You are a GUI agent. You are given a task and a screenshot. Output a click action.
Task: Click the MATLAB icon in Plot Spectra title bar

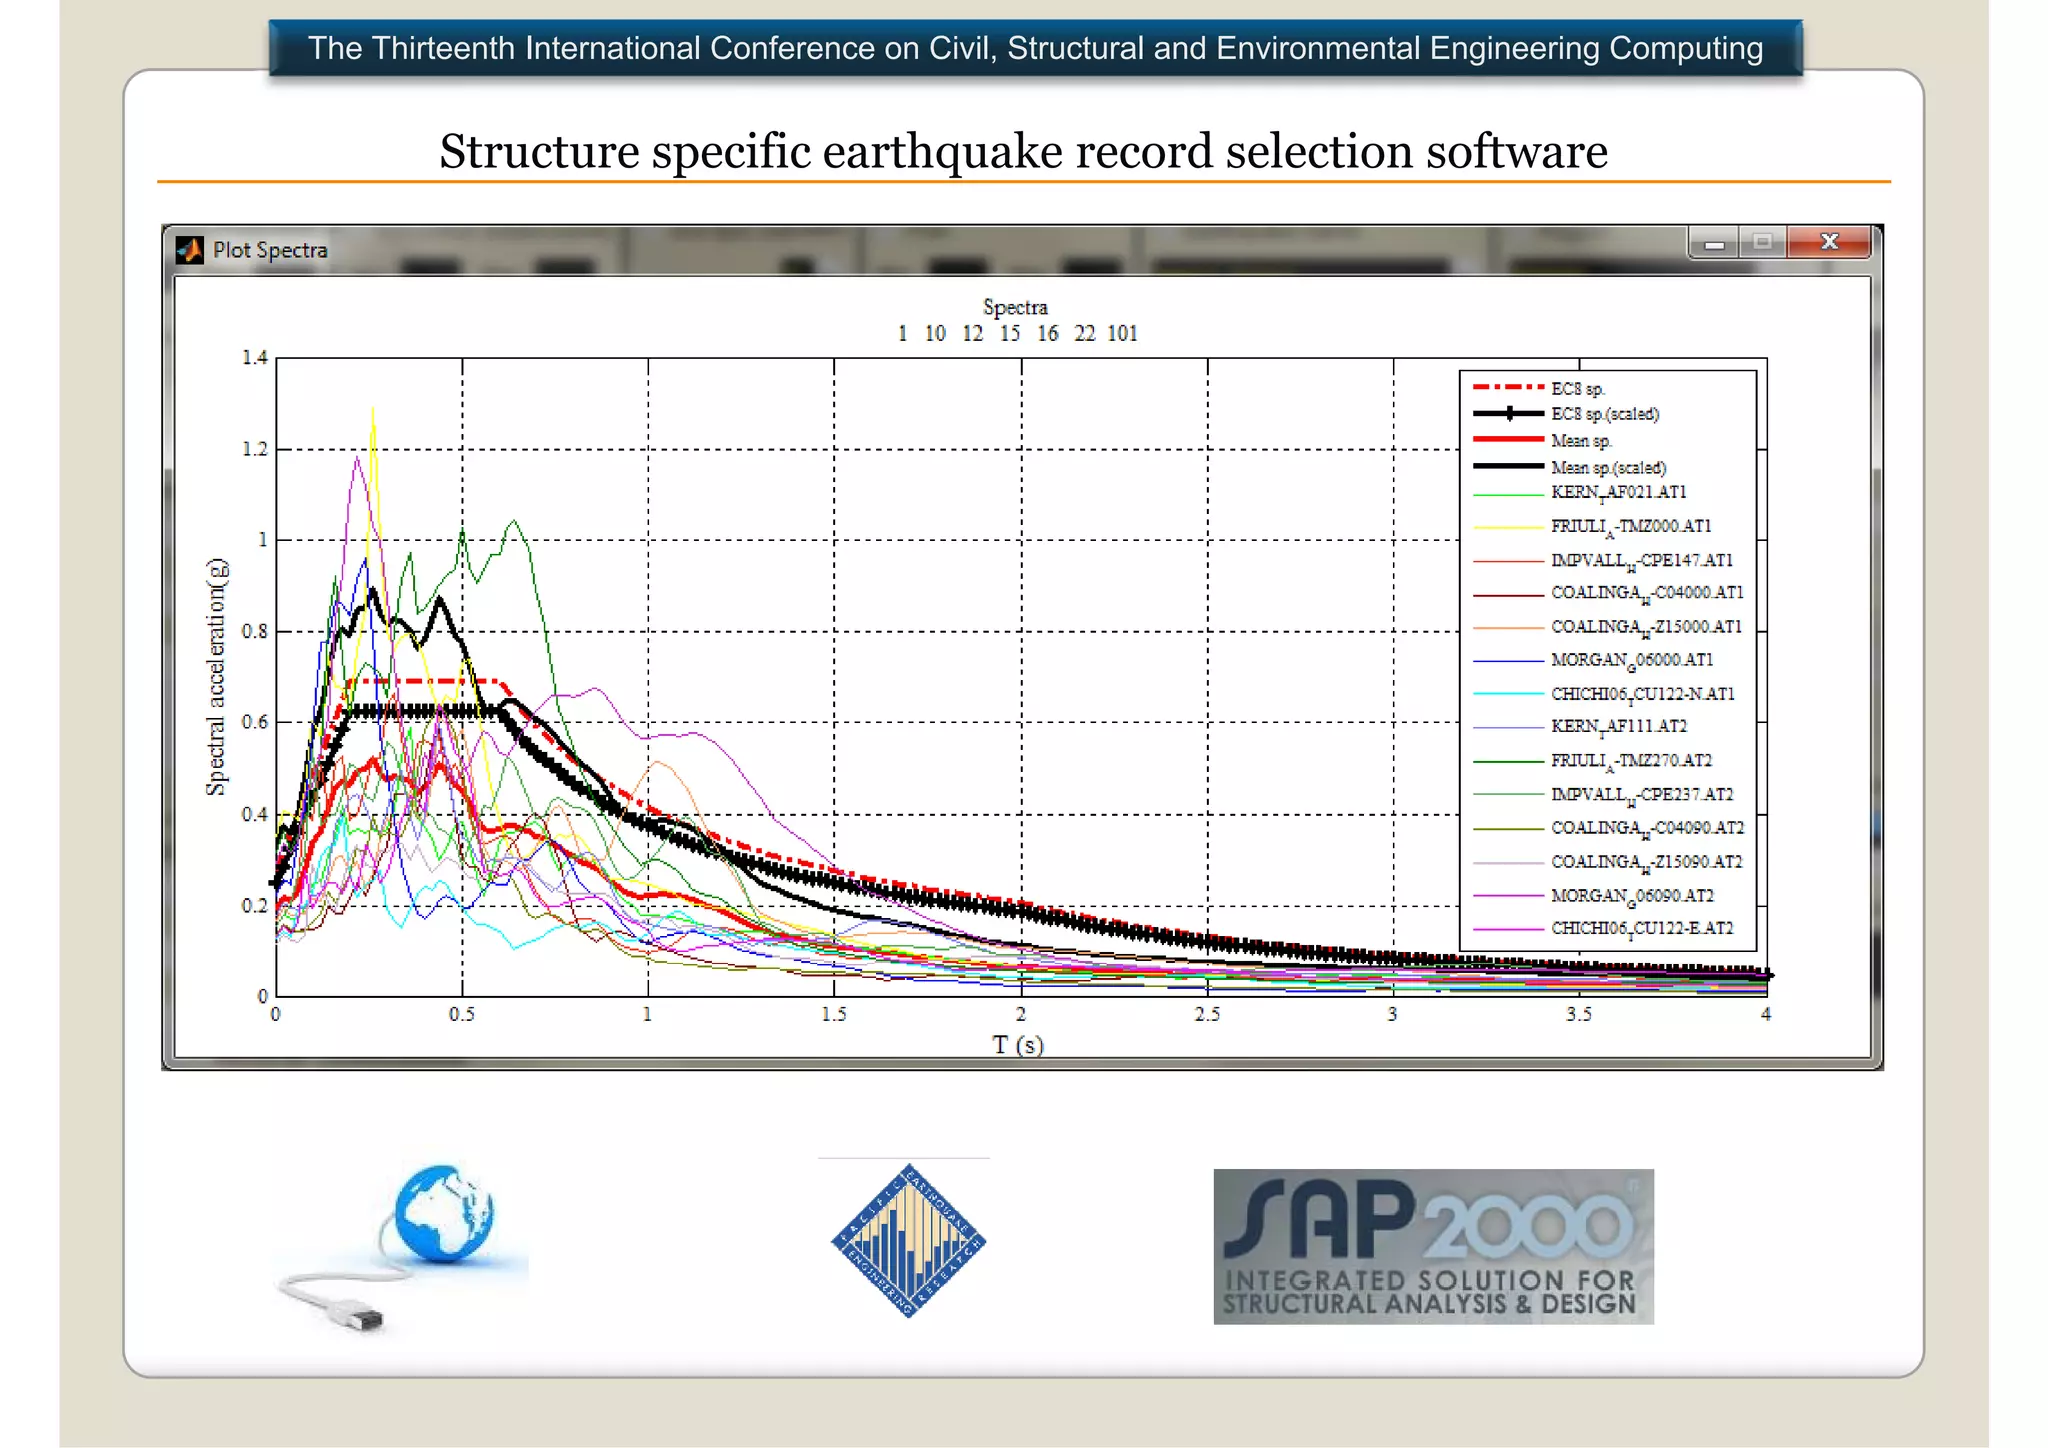click(x=189, y=250)
